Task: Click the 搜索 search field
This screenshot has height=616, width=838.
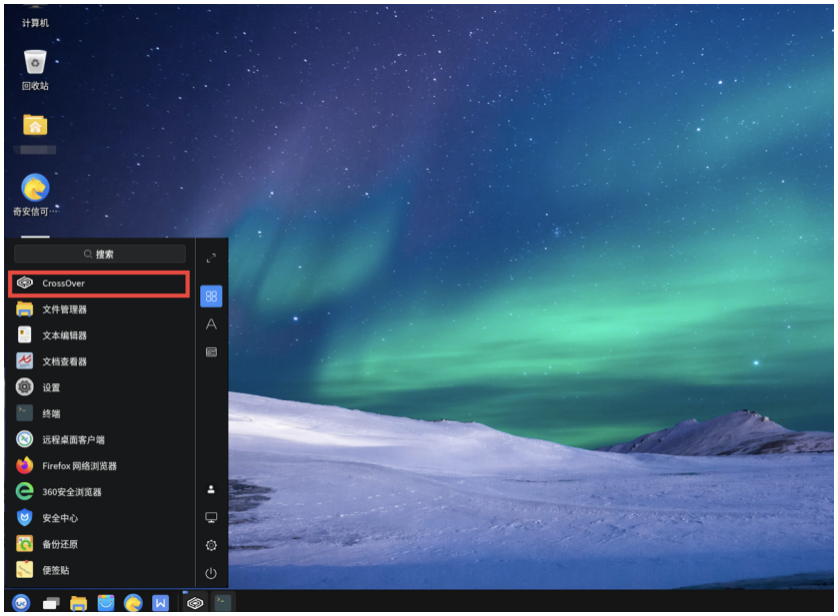Action: [100, 255]
